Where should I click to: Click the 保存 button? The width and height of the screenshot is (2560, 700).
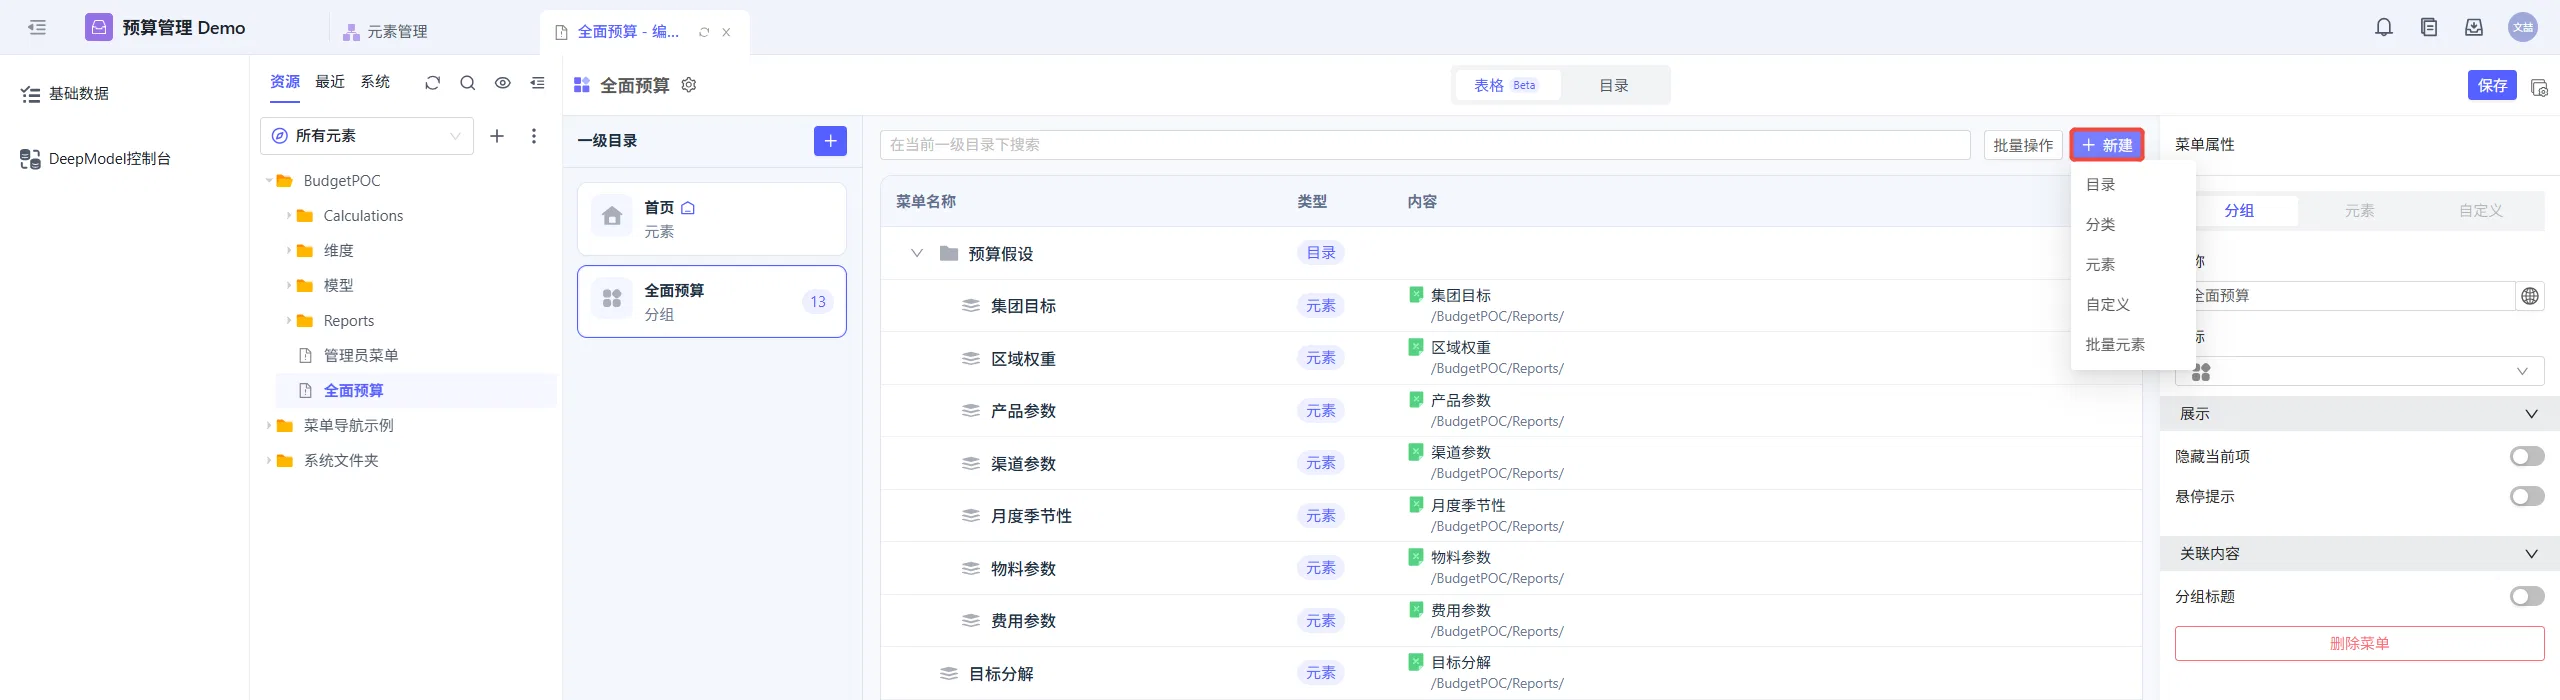(x=2492, y=86)
